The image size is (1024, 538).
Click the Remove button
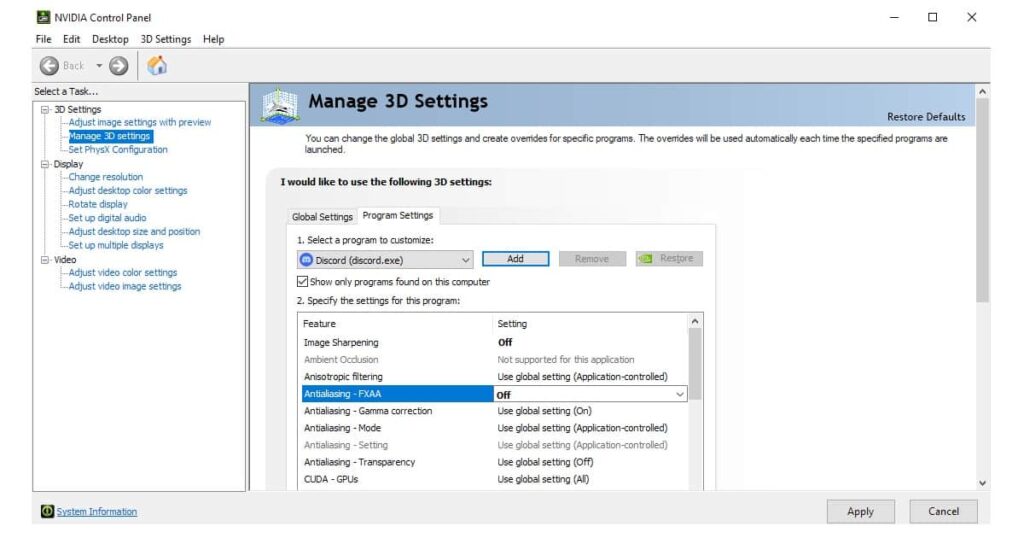[592, 259]
